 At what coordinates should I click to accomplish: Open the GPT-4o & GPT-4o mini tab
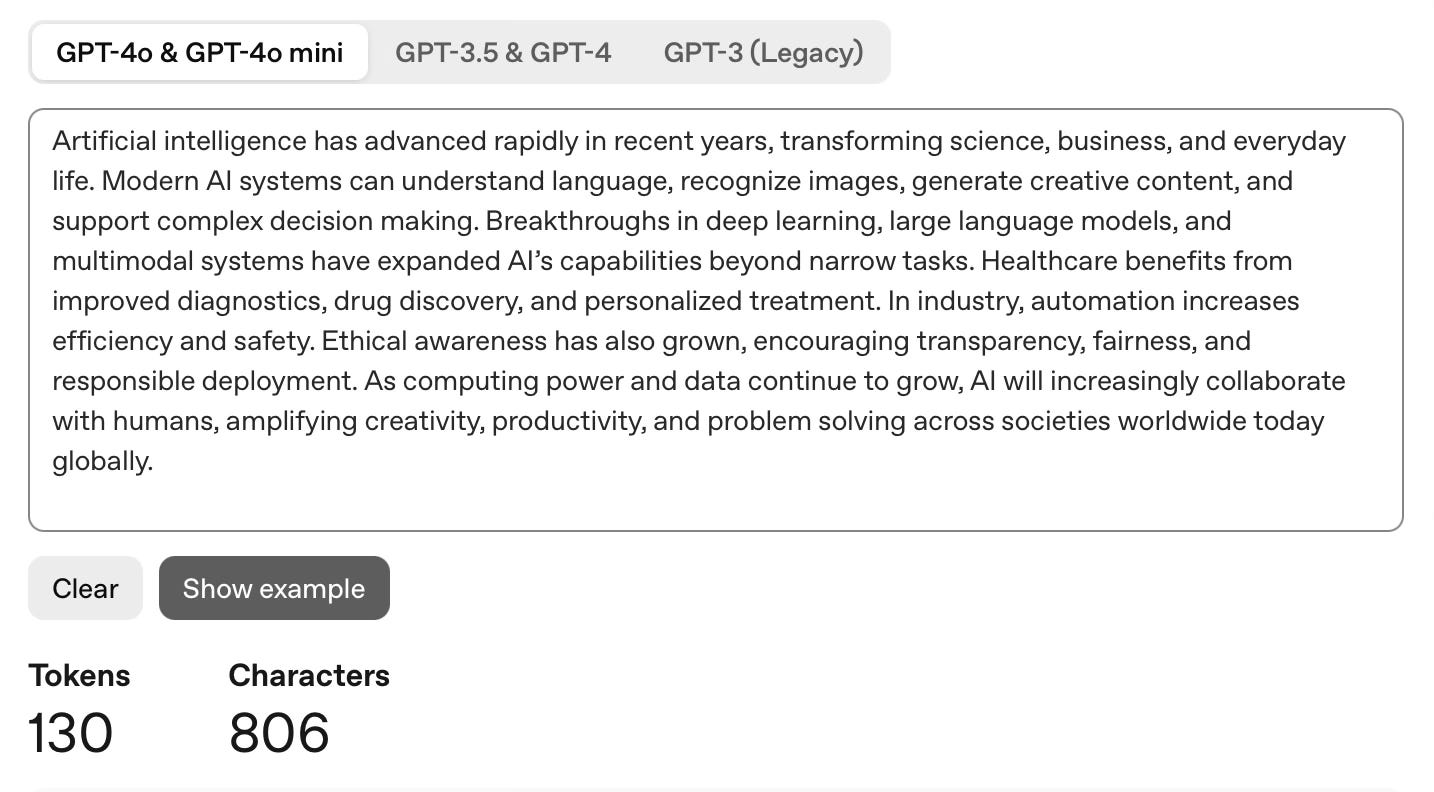pyautogui.click(x=199, y=51)
